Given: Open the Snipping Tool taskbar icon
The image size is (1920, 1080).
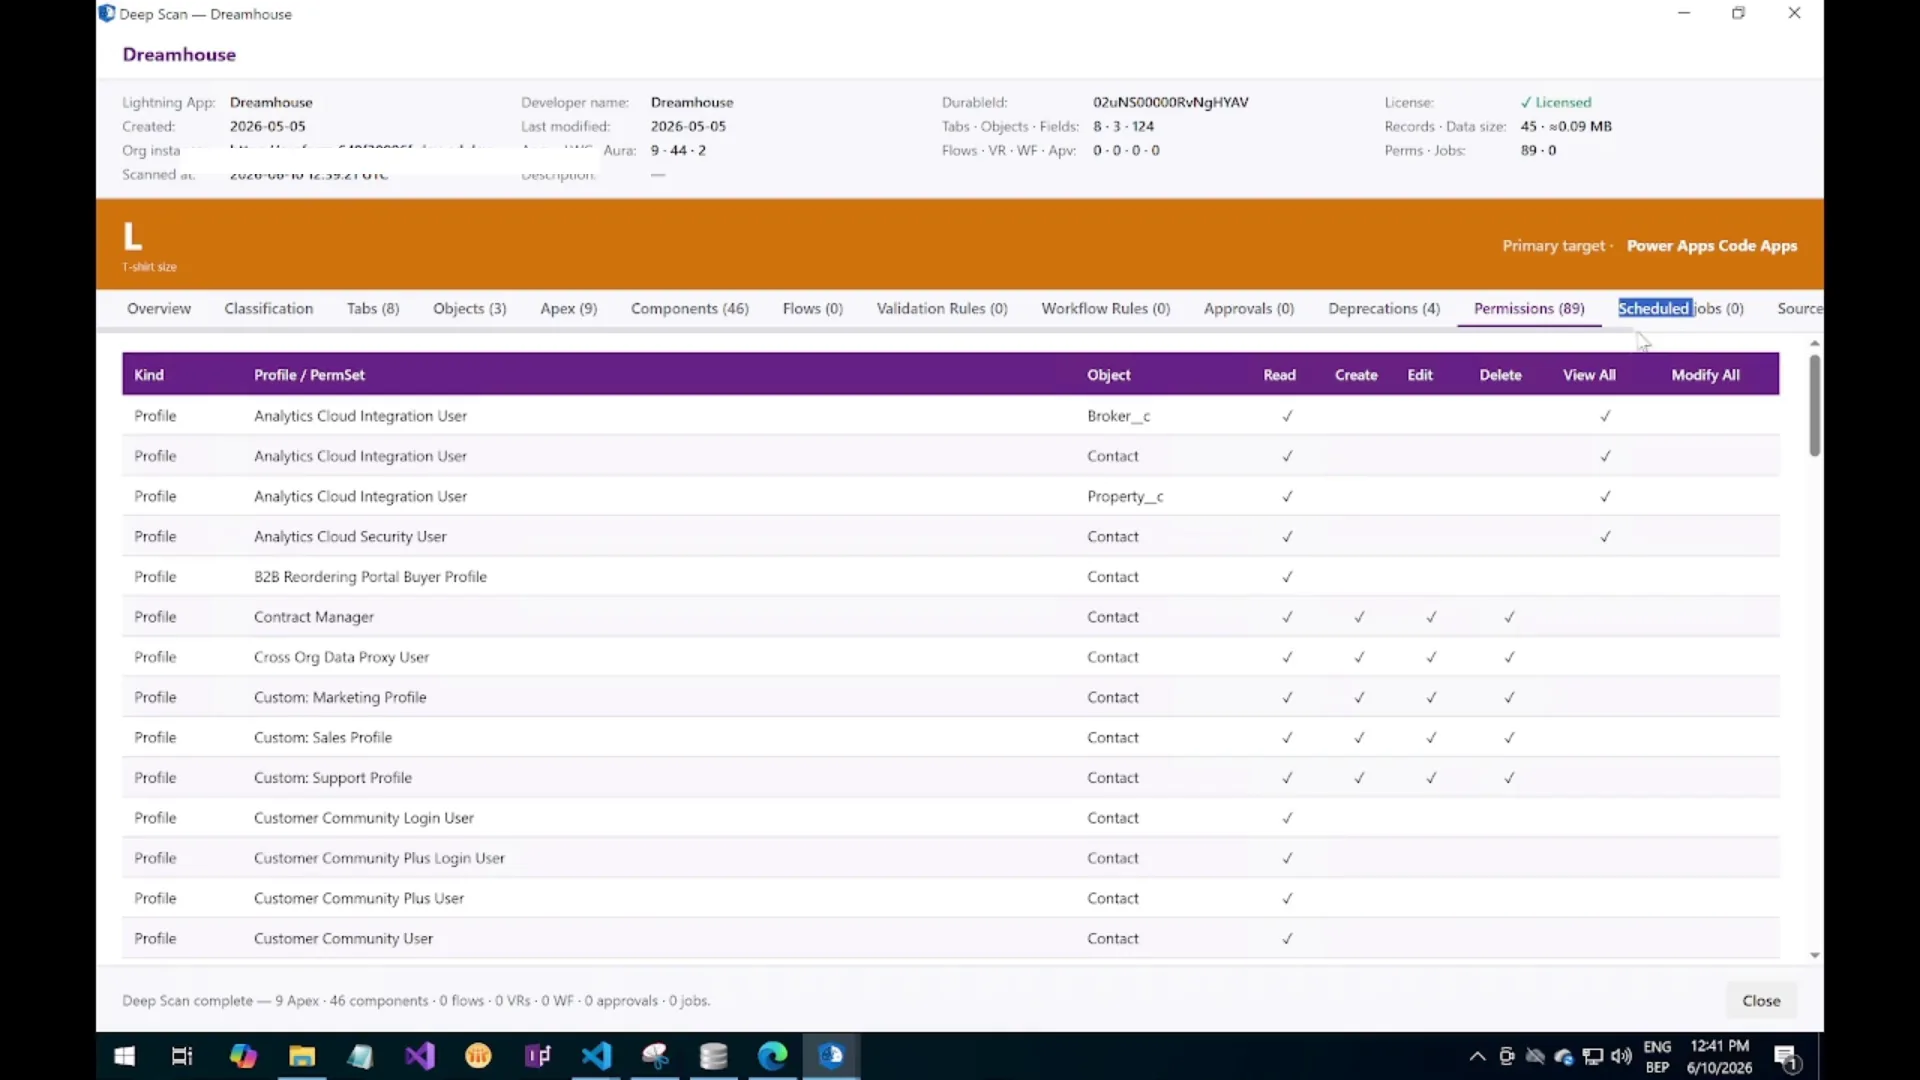Looking at the screenshot, I should [x=655, y=1056].
